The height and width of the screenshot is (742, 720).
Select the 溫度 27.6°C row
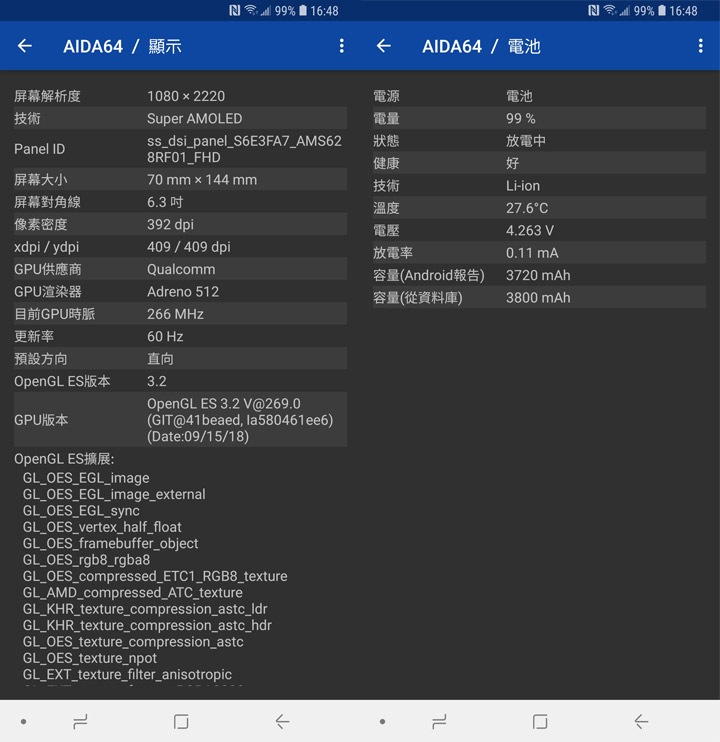(539, 208)
